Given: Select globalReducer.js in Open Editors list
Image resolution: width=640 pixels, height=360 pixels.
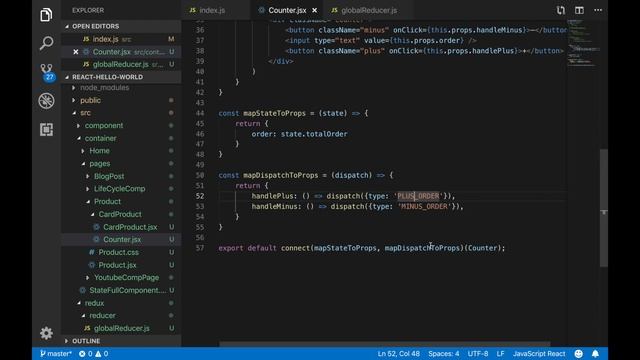Looking at the screenshot, I should click(120, 64).
